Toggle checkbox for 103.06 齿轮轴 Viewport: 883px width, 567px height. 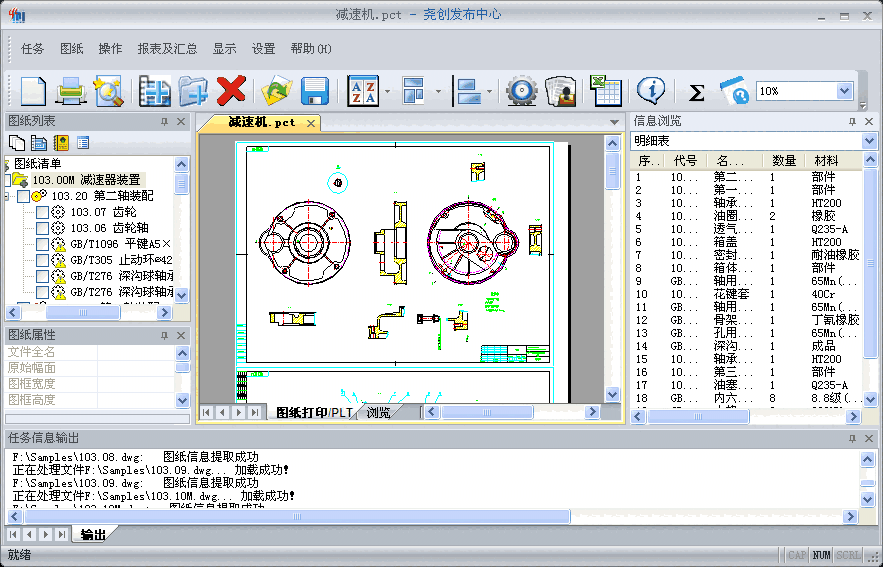[x=42, y=229]
